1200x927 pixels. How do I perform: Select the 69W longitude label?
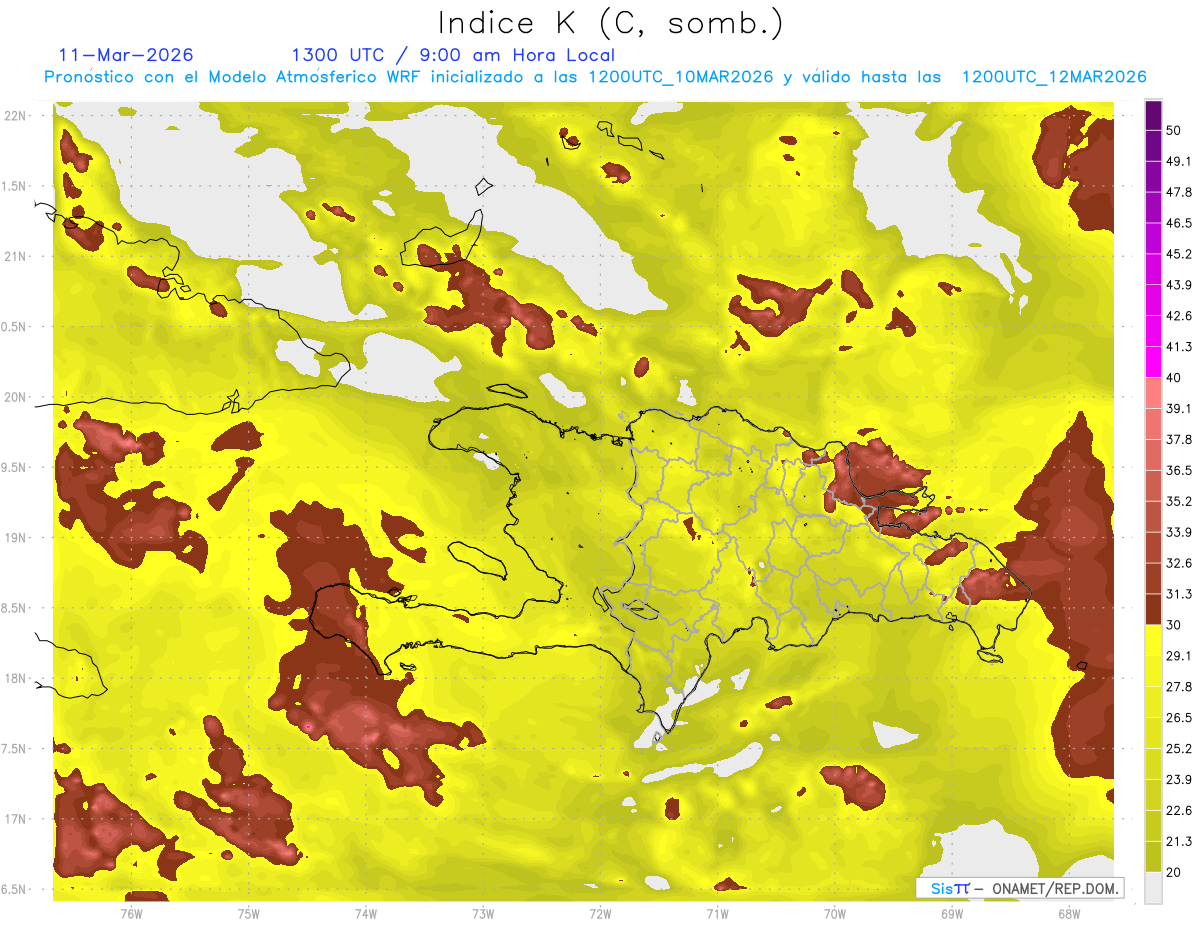951,913
